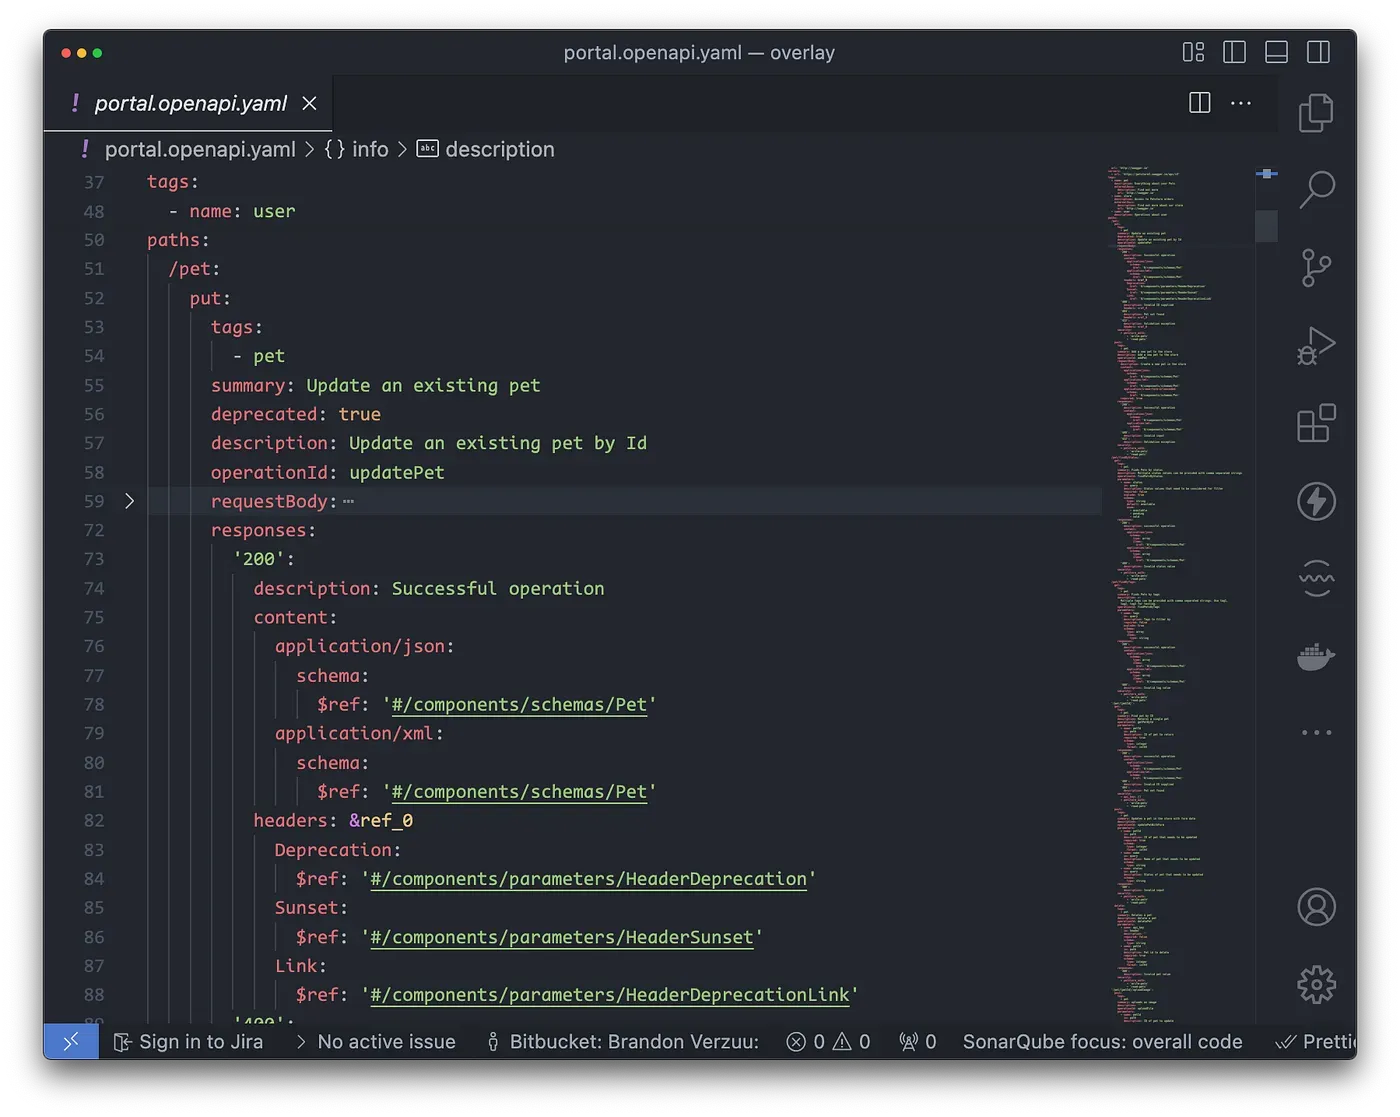The width and height of the screenshot is (1400, 1117).
Task: Open the SonarLint sidebar view
Action: point(1316,579)
